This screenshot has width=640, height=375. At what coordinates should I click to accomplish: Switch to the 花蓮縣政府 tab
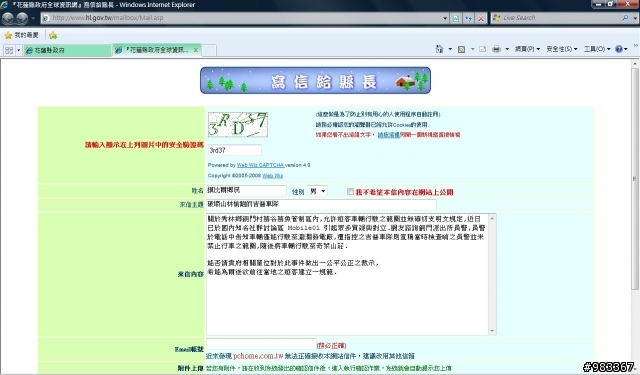[67, 50]
